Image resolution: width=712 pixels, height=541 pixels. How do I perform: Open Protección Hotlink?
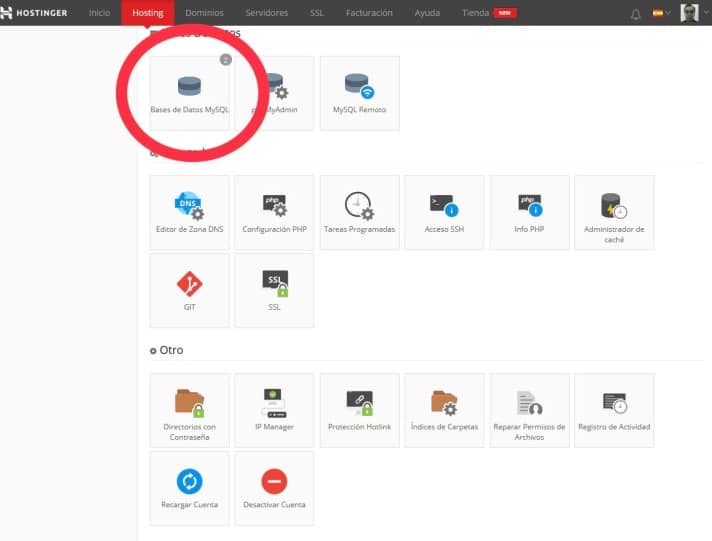[x=360, y=411]
